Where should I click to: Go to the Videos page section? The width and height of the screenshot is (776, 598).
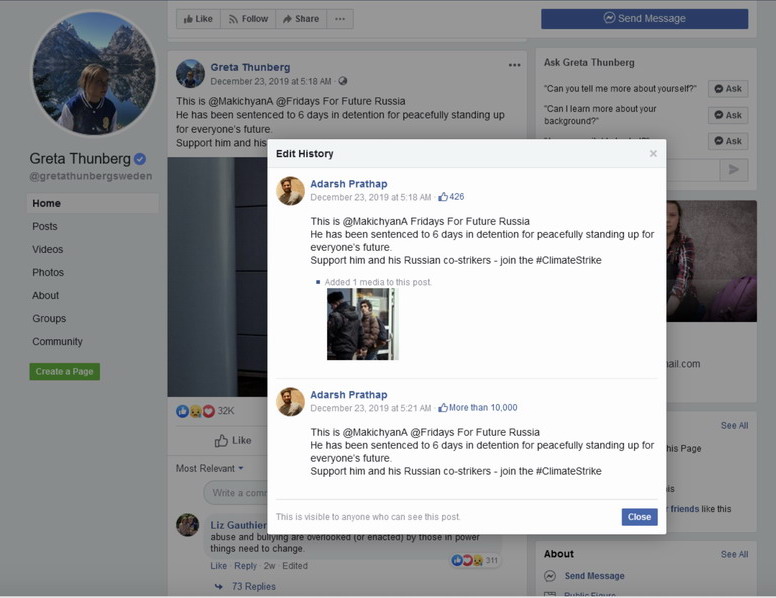47,250
